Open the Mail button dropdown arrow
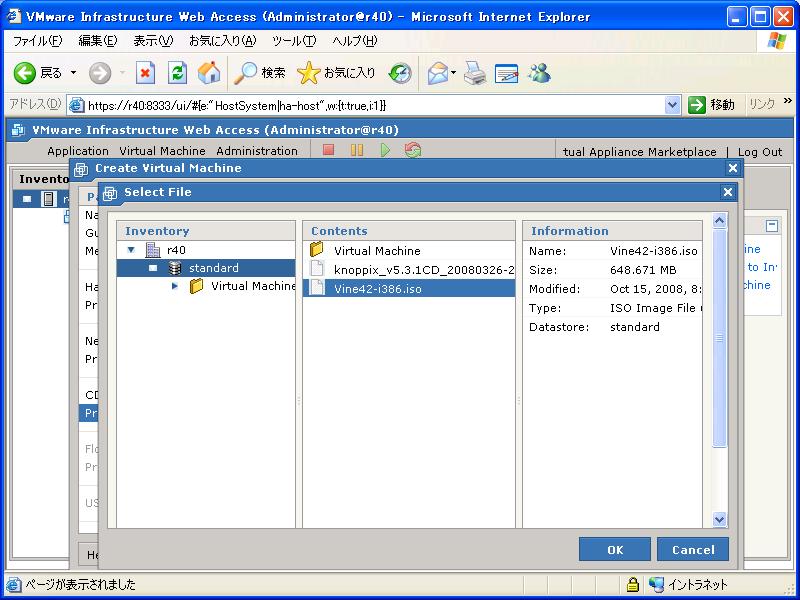This screenshot has height=600, width=800. 453,73
